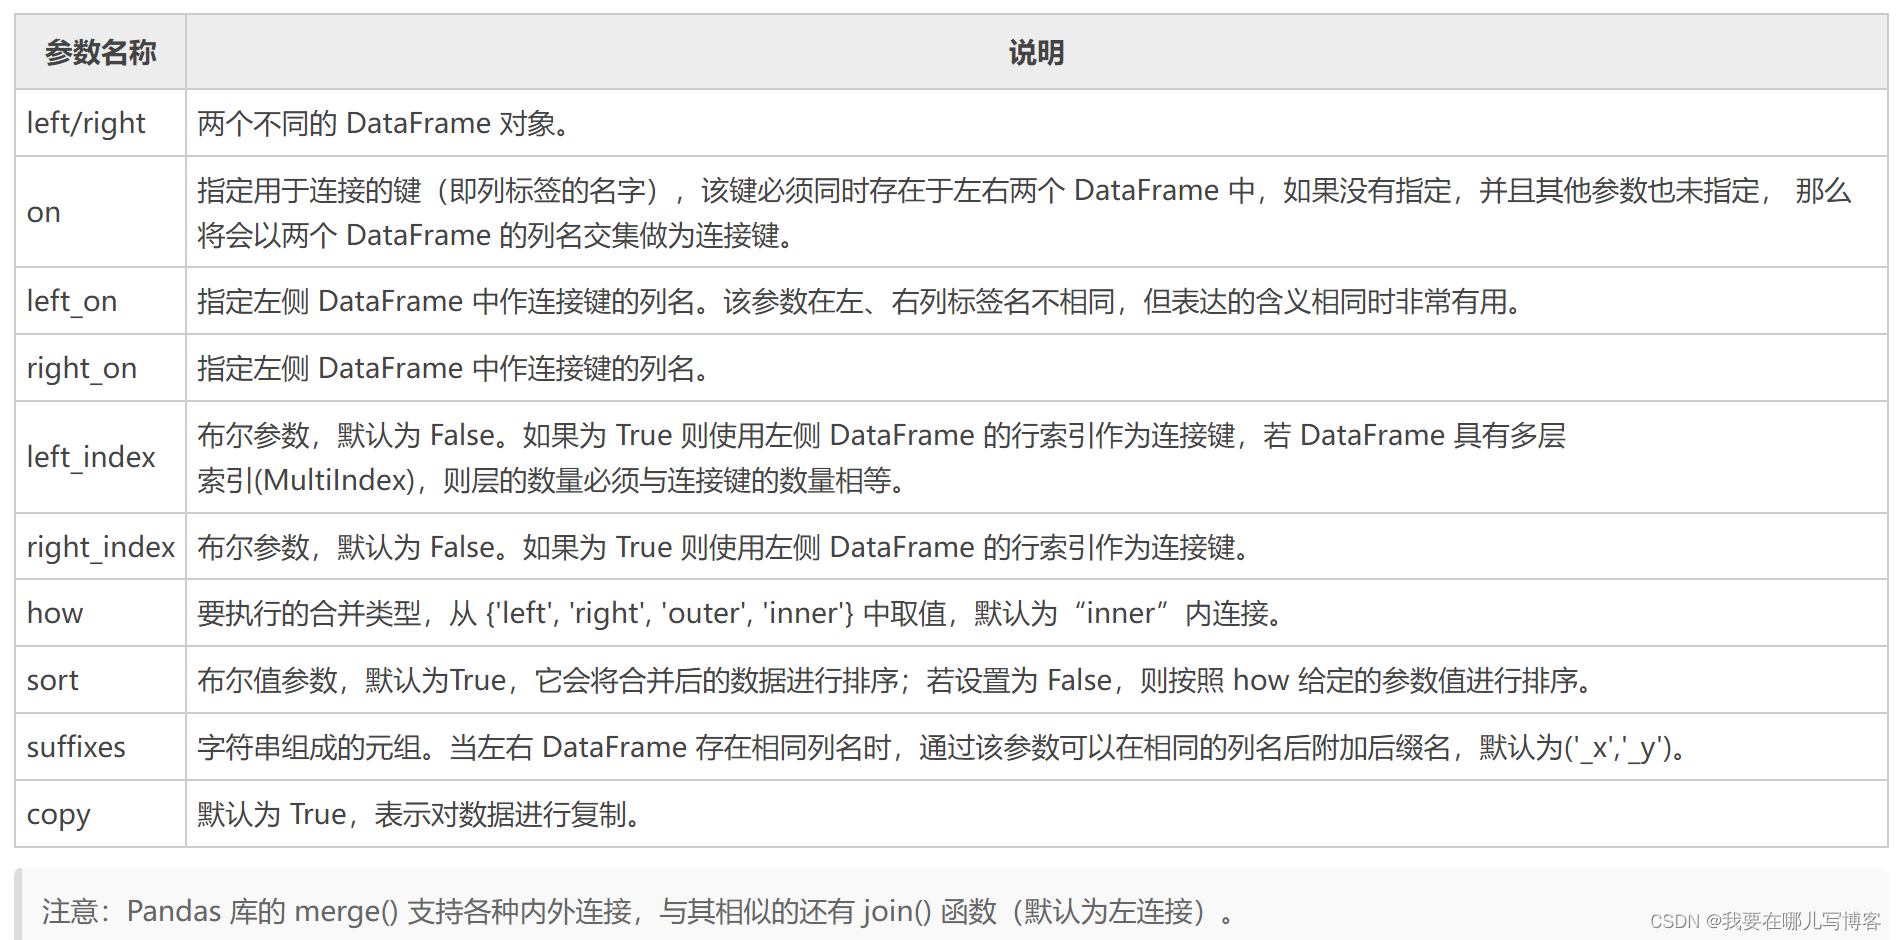Select the suffixes parameter cell
This screenshot has height=940, width=1896.
pos(100,747)
